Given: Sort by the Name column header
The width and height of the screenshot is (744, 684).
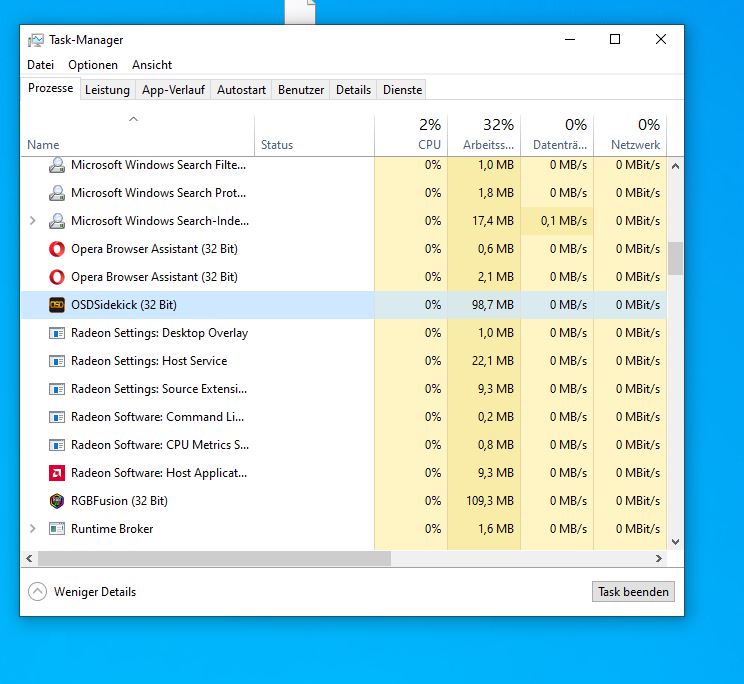Looking at the screenshot, I should click(138, 136).
